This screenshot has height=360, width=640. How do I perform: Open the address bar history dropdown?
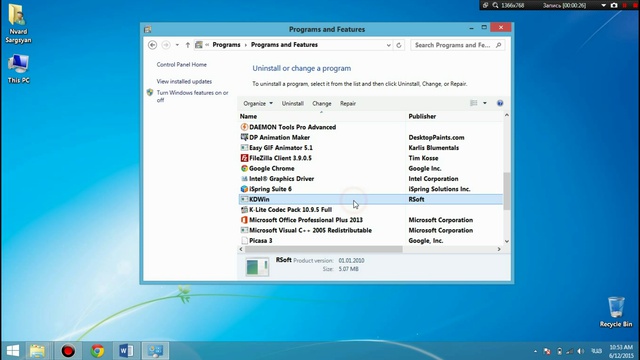pos(389,45)
